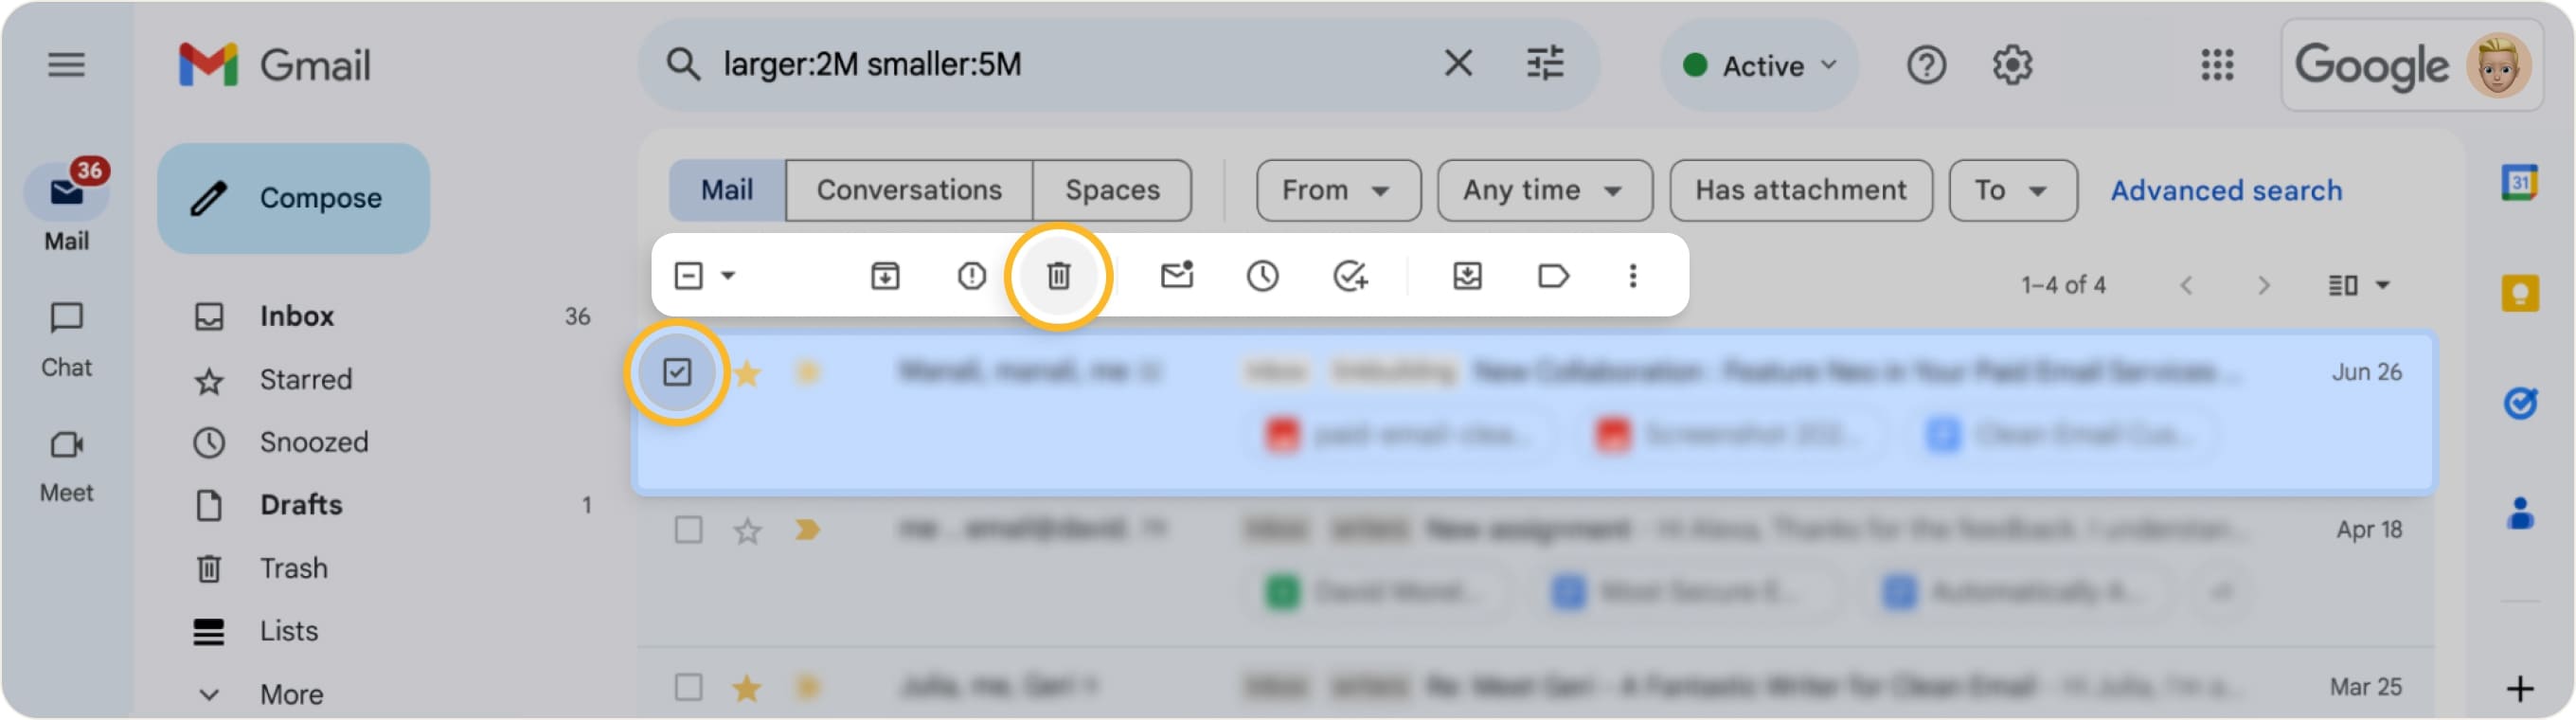Clear the search query with the X
Screen dimensions: 2576x720
[1457, 64]
